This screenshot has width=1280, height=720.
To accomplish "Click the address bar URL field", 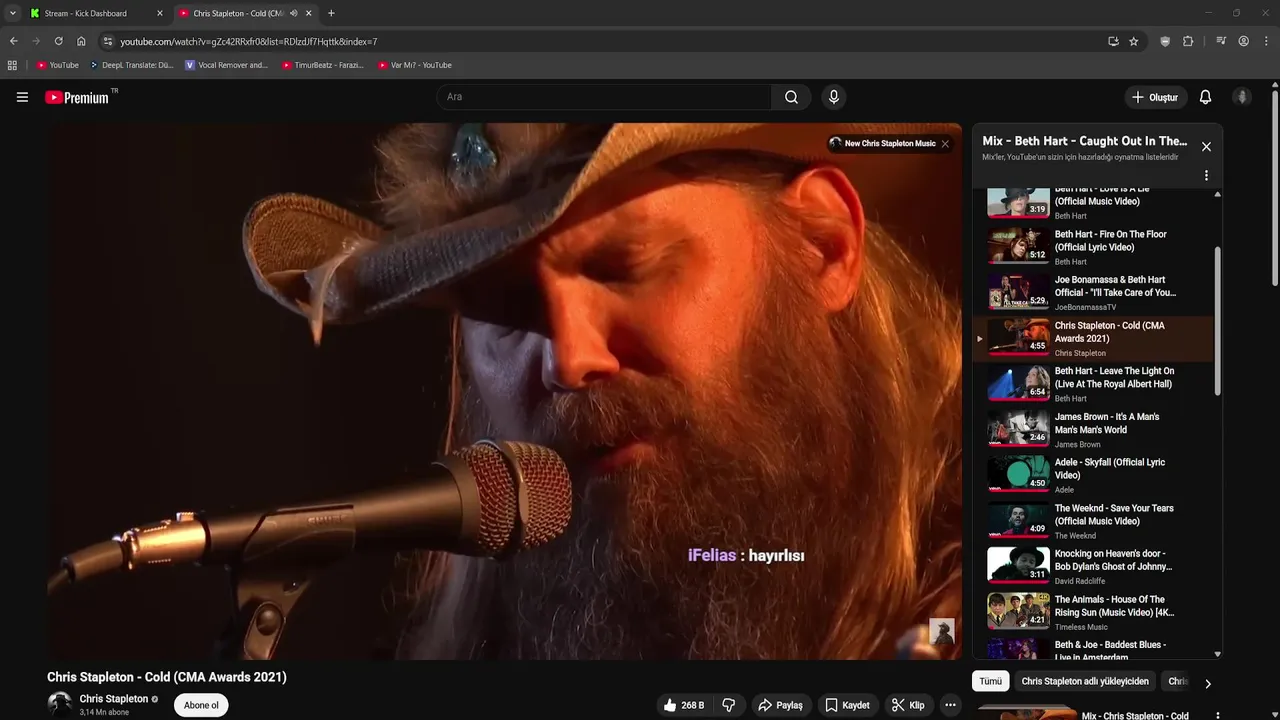I will point(600,41).
